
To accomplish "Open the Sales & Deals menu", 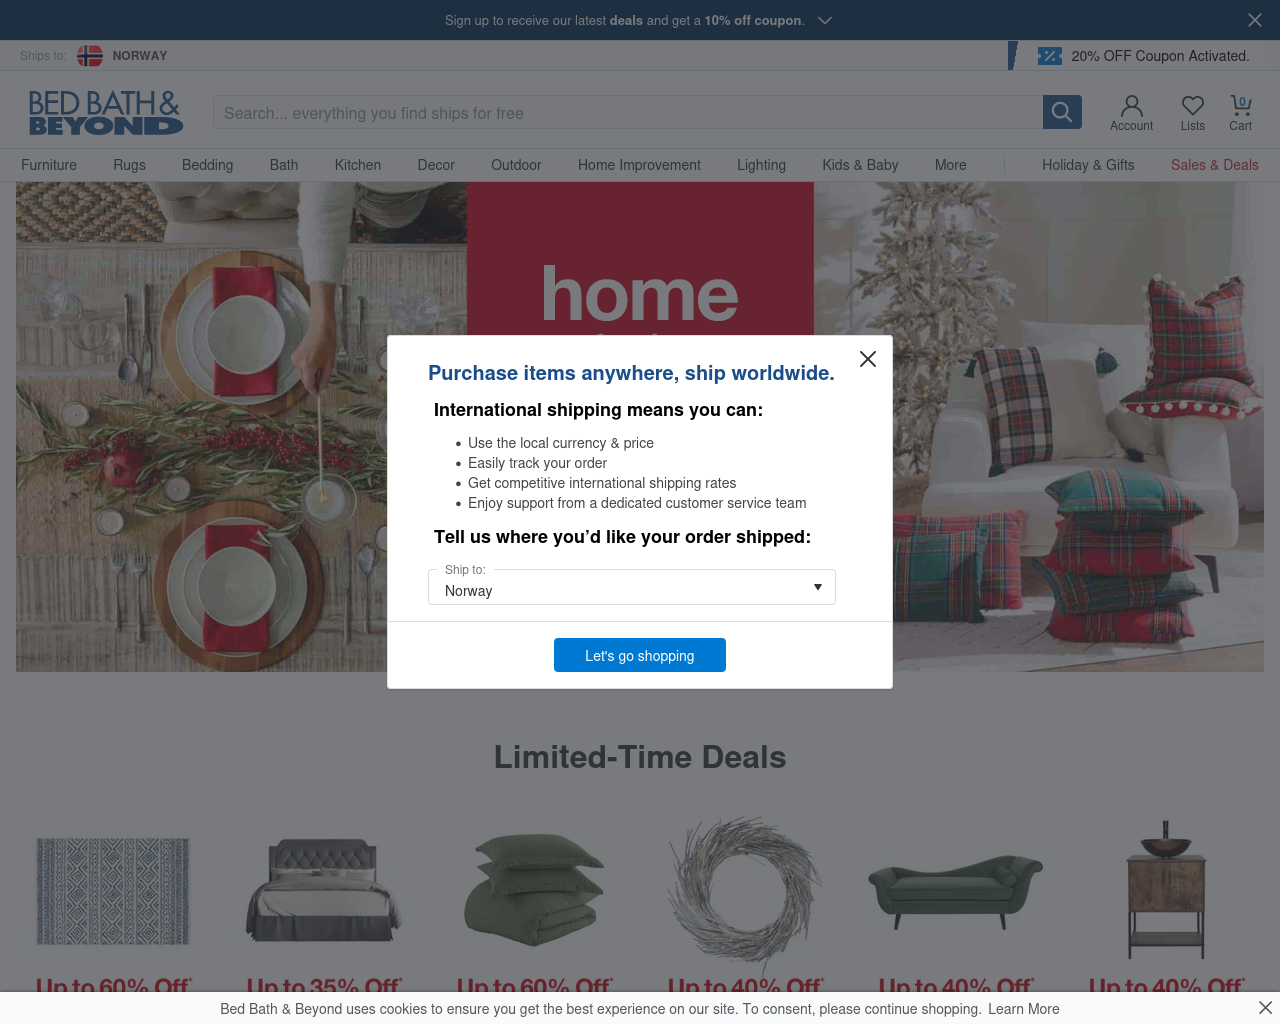I will pyautogui.click(x=1215, y=165).
